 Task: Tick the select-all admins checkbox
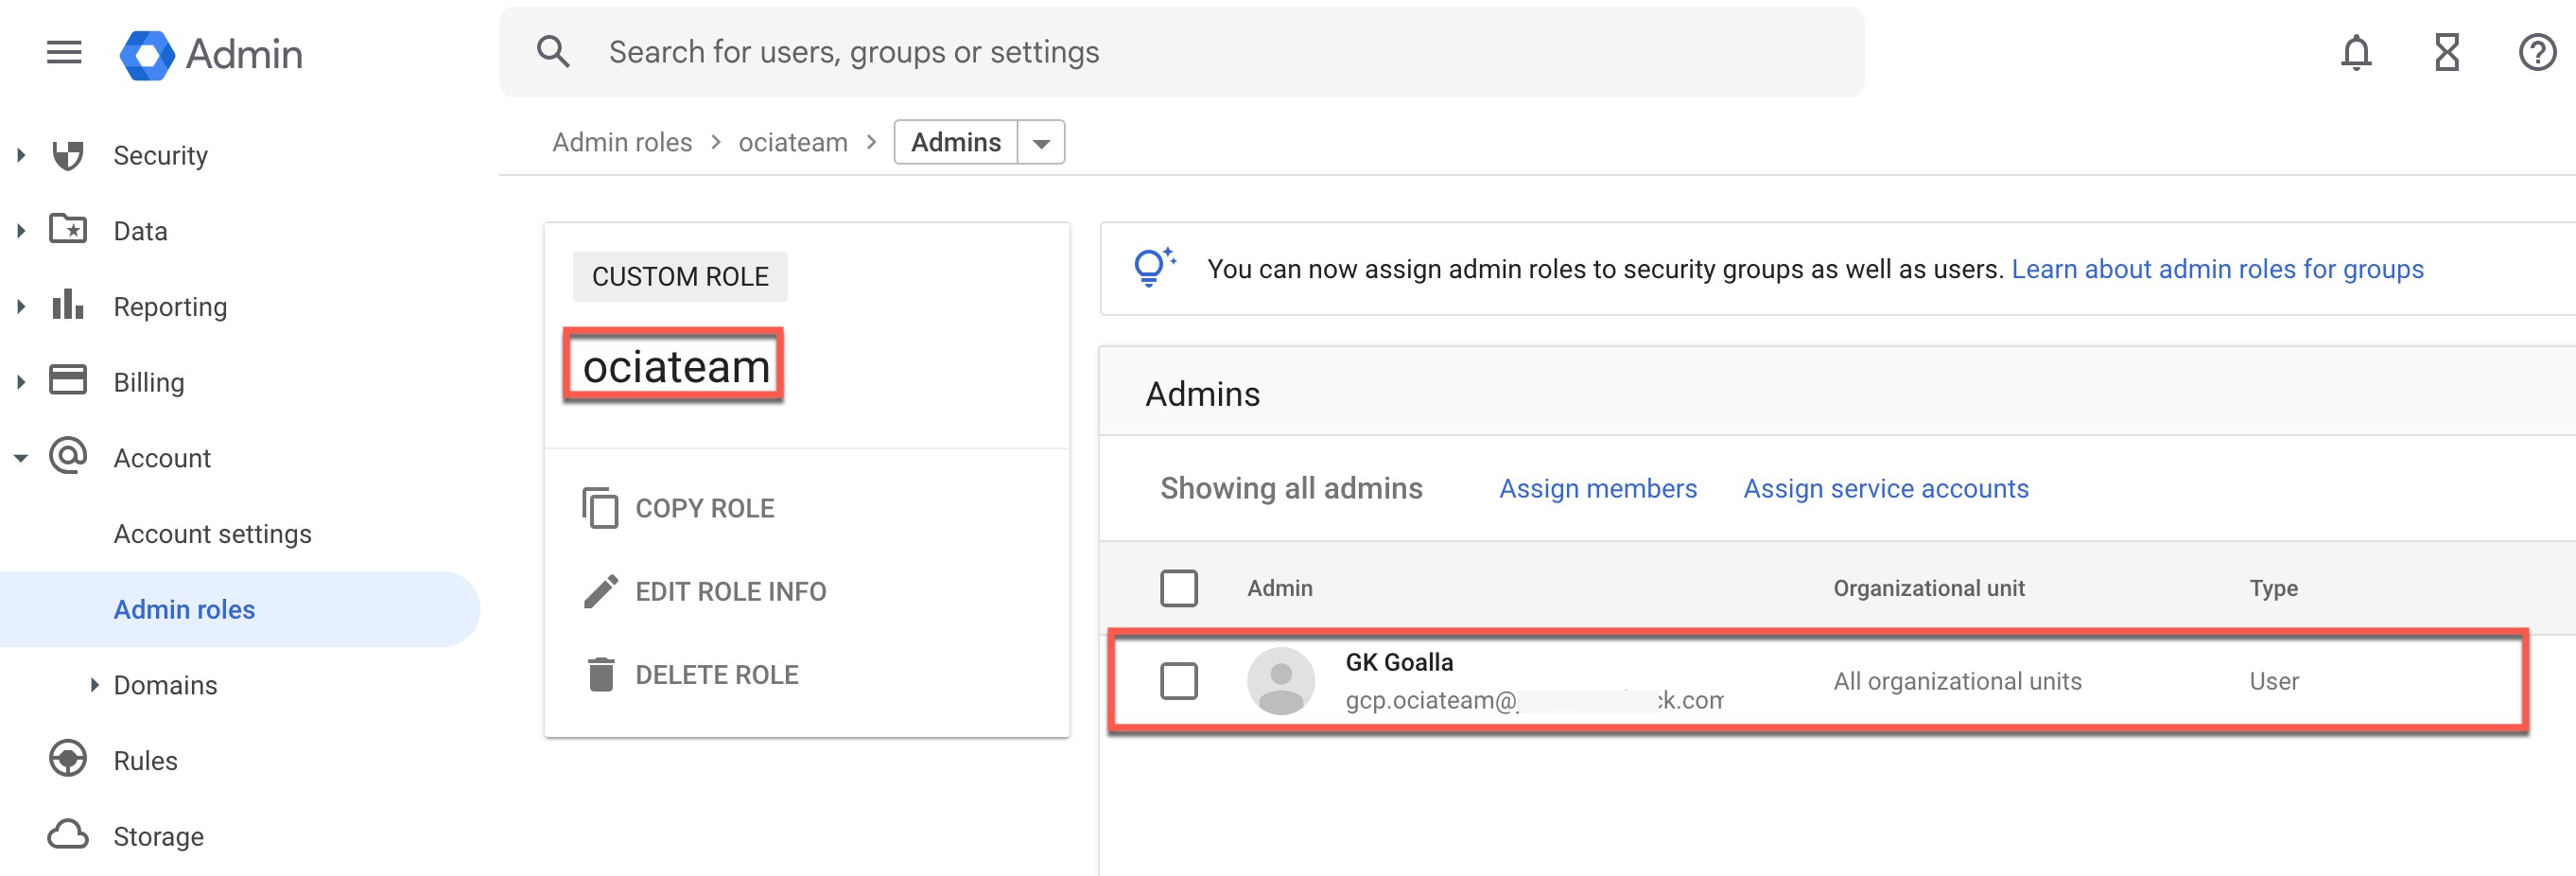[x=1178, y=588]
